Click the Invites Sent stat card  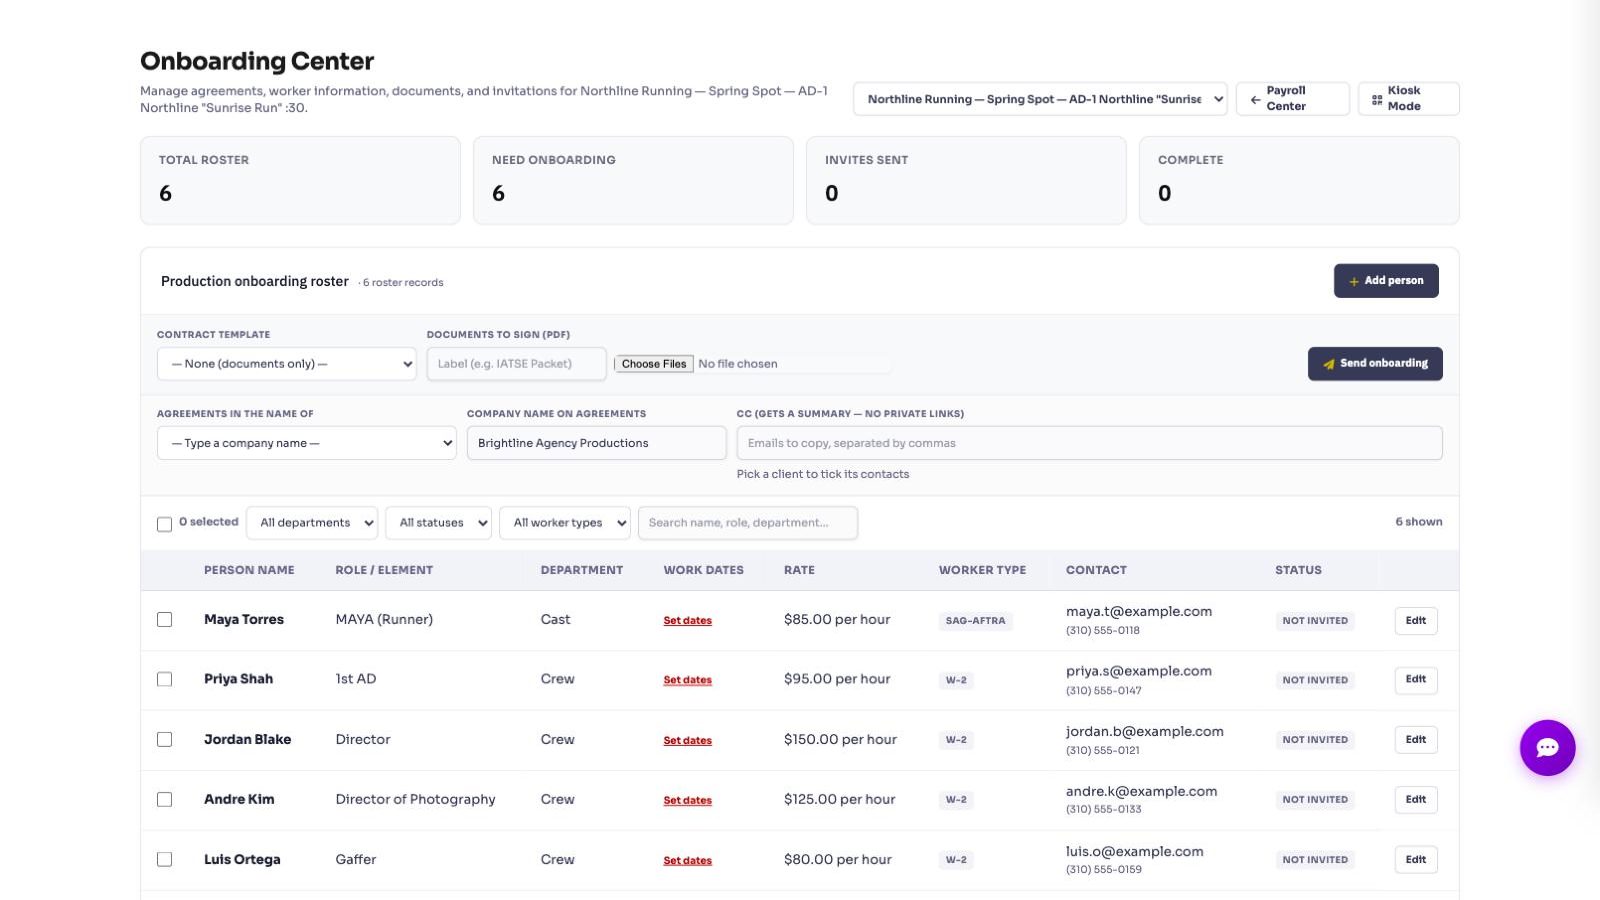pyautogui.click(x=966, y=180)
